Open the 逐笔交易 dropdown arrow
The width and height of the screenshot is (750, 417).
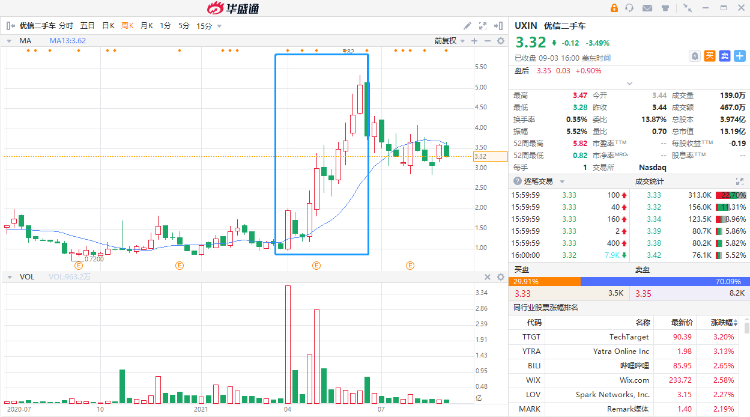[562, 182]
